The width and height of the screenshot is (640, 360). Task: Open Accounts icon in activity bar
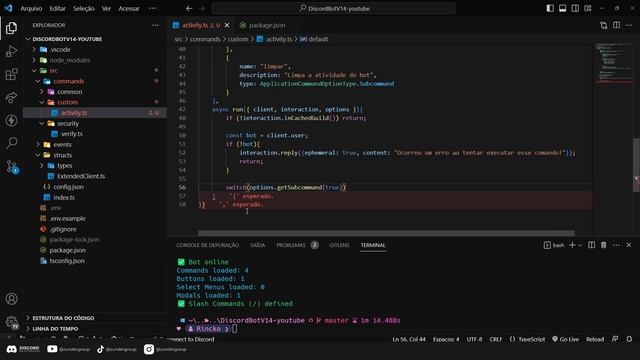click(x=11, y=299)
